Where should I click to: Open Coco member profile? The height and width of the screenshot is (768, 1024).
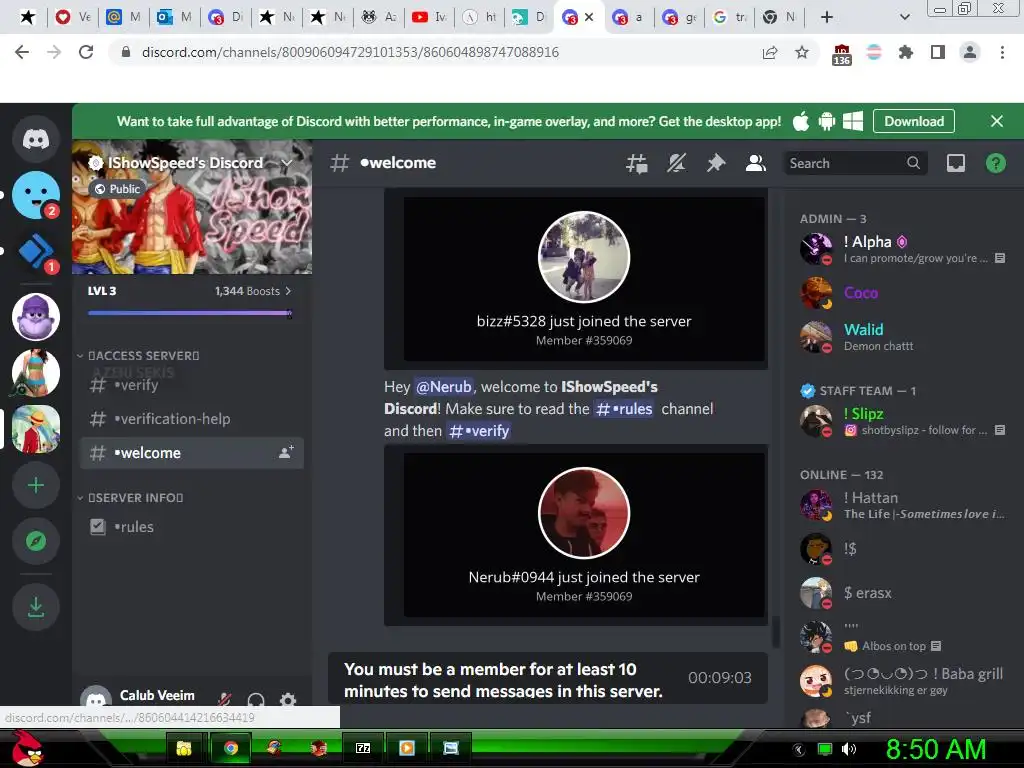pyautogui.click(x=902, y=293)
